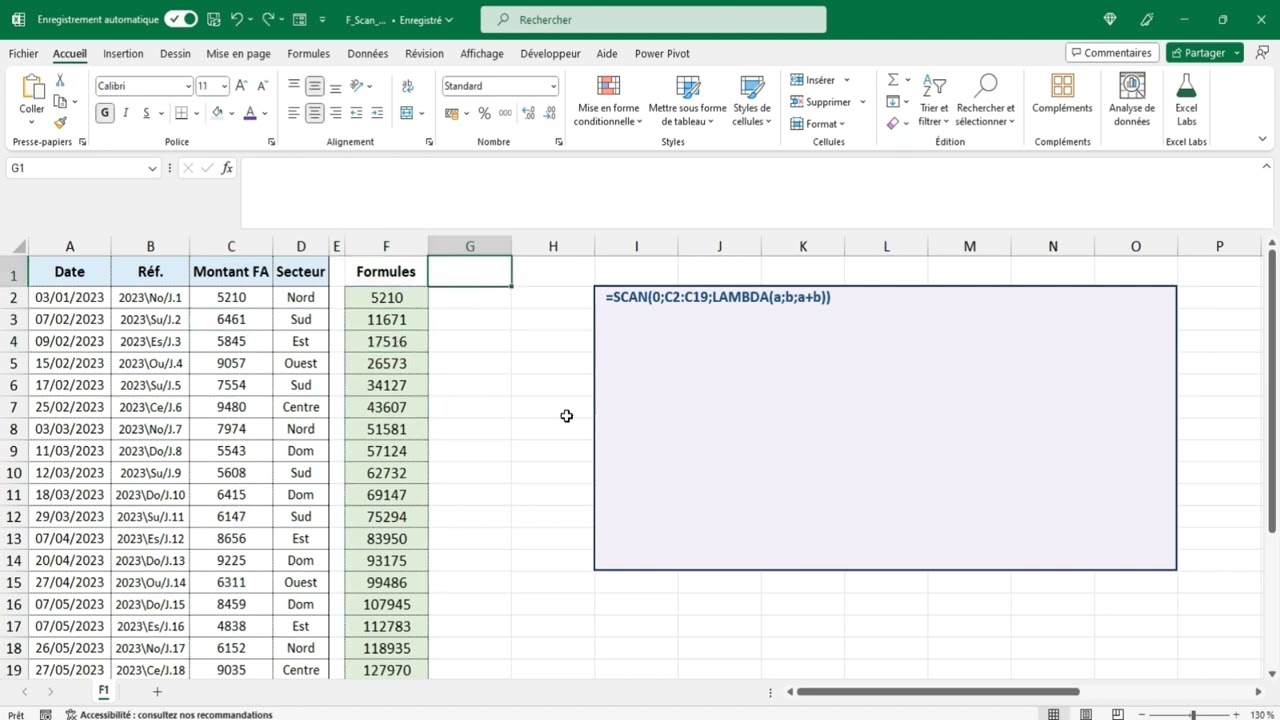Screen dimensions: 1280x720
Task: Select the Formules header cell F1
Action: tap(386, 272)
